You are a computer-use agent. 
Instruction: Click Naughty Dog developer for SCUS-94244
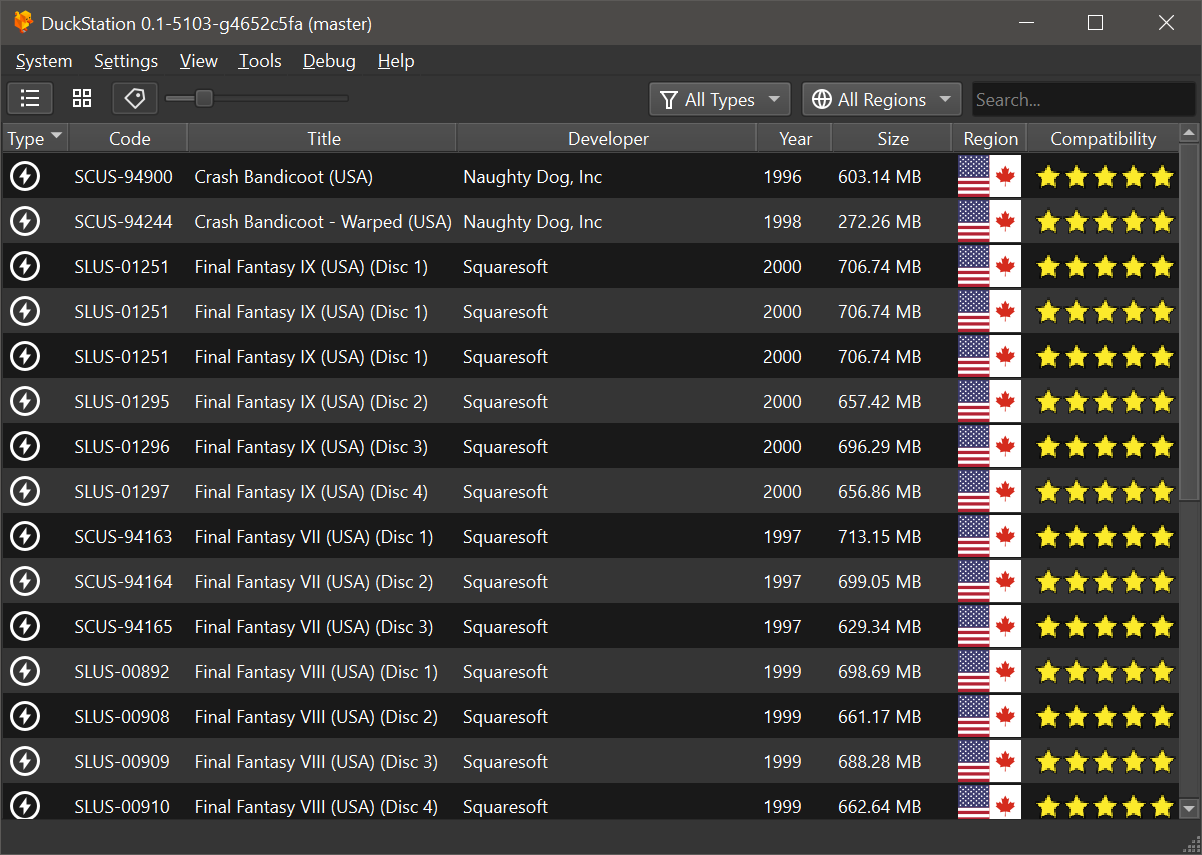[533, 222]
